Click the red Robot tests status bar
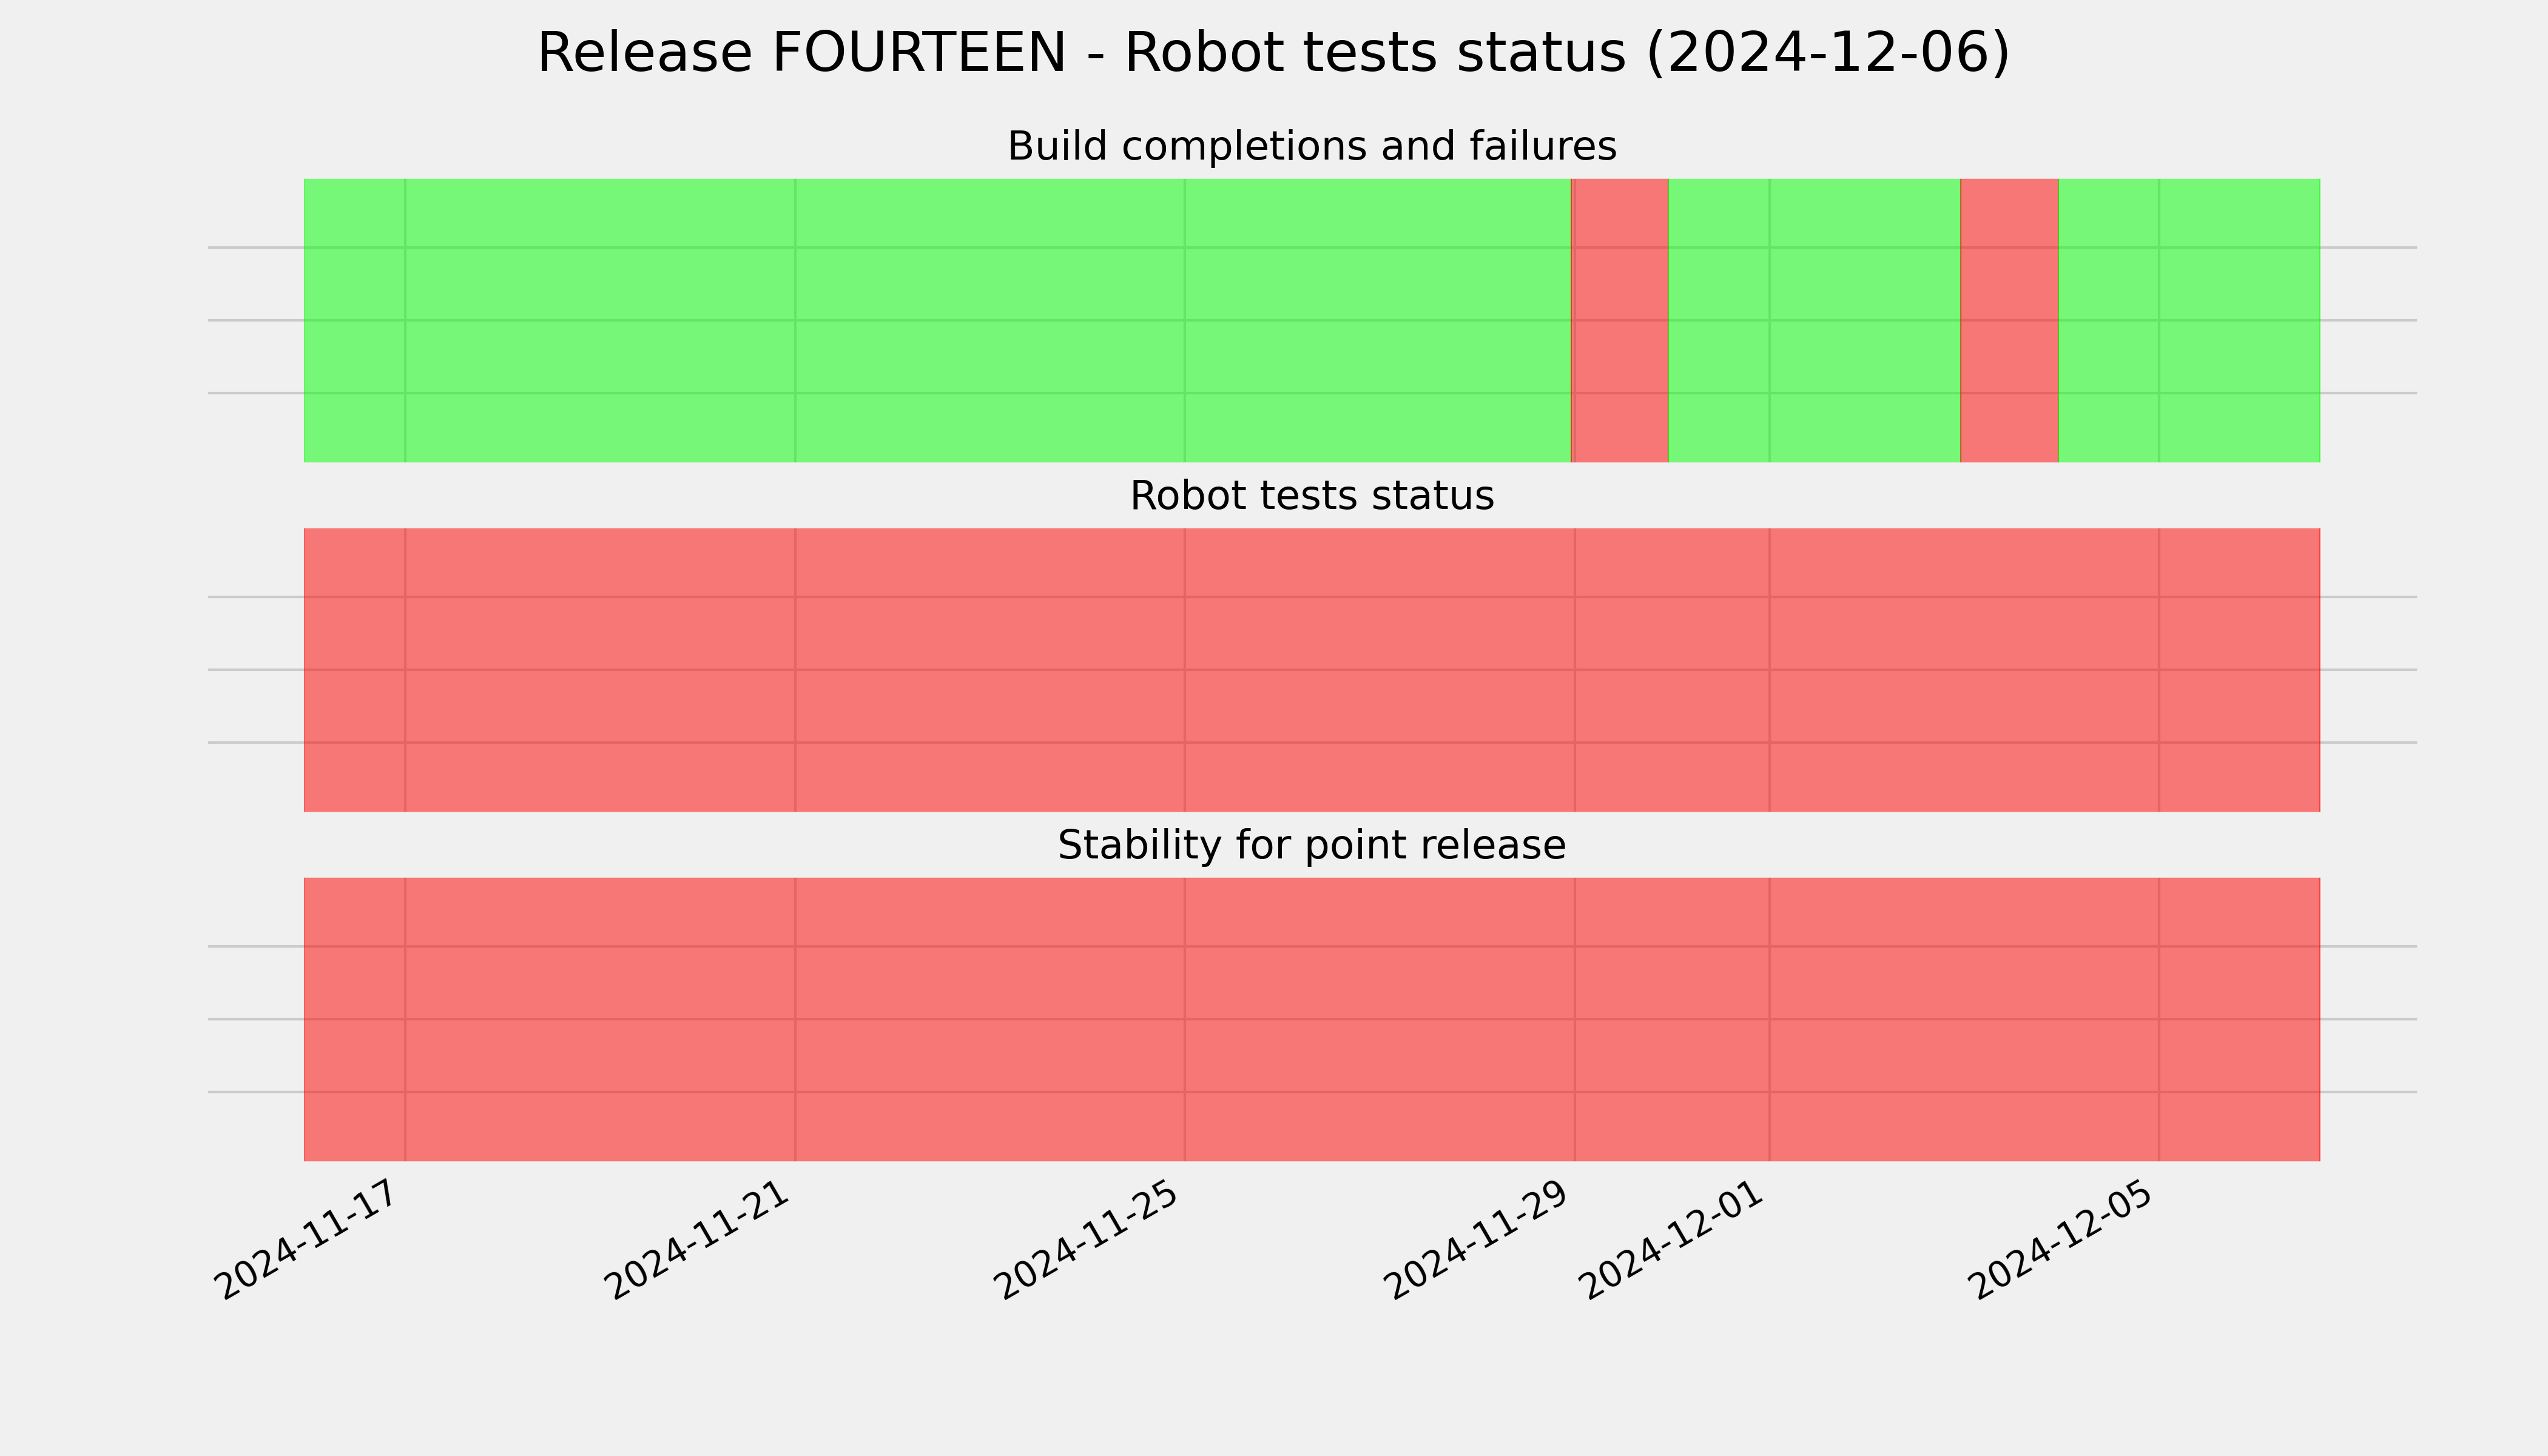This screenshot has width=2548, height=1456. pyautogui.click(x=1312, y=670)
